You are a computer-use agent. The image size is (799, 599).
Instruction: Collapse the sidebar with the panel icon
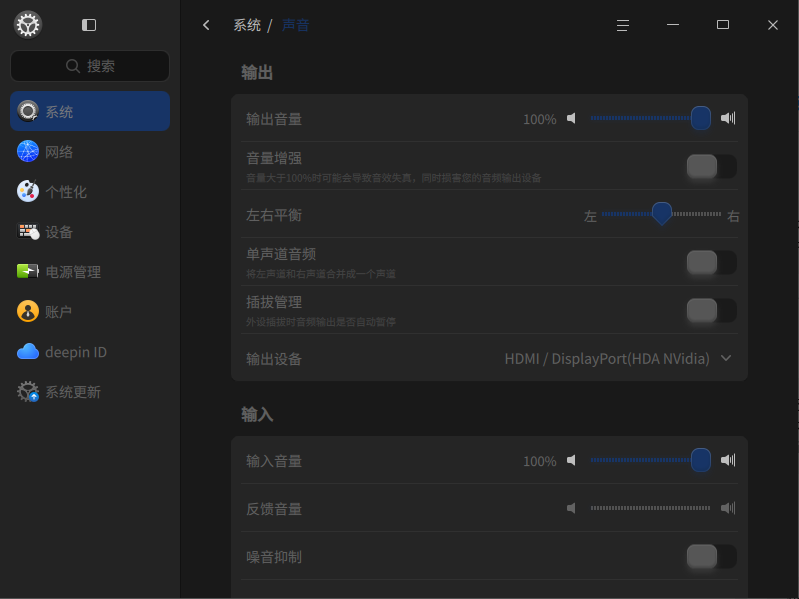(89, 25)
